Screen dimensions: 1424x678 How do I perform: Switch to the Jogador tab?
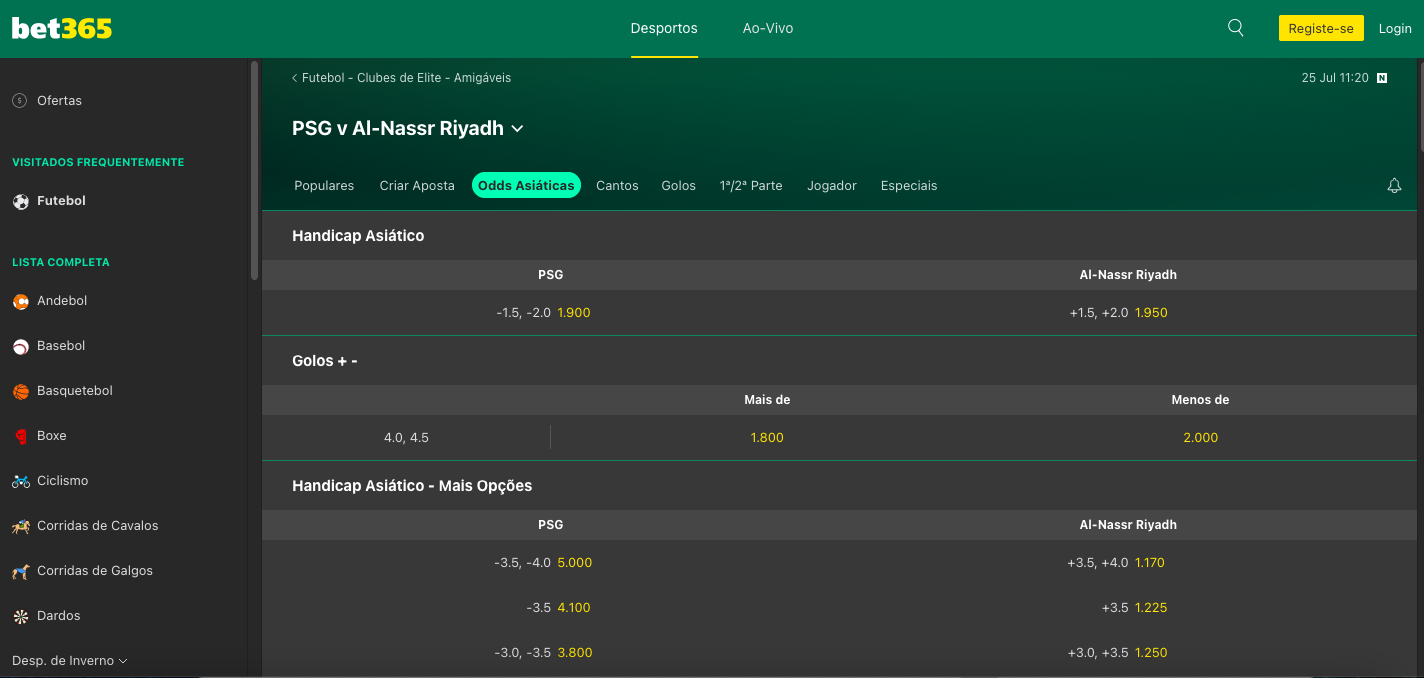[x=832, y=185]
